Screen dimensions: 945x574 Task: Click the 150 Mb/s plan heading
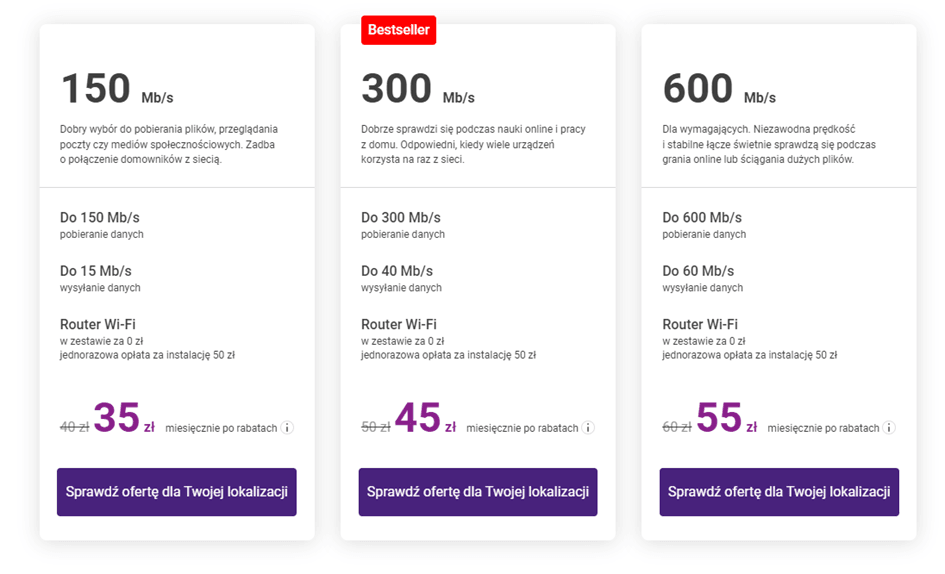(117, 89)
